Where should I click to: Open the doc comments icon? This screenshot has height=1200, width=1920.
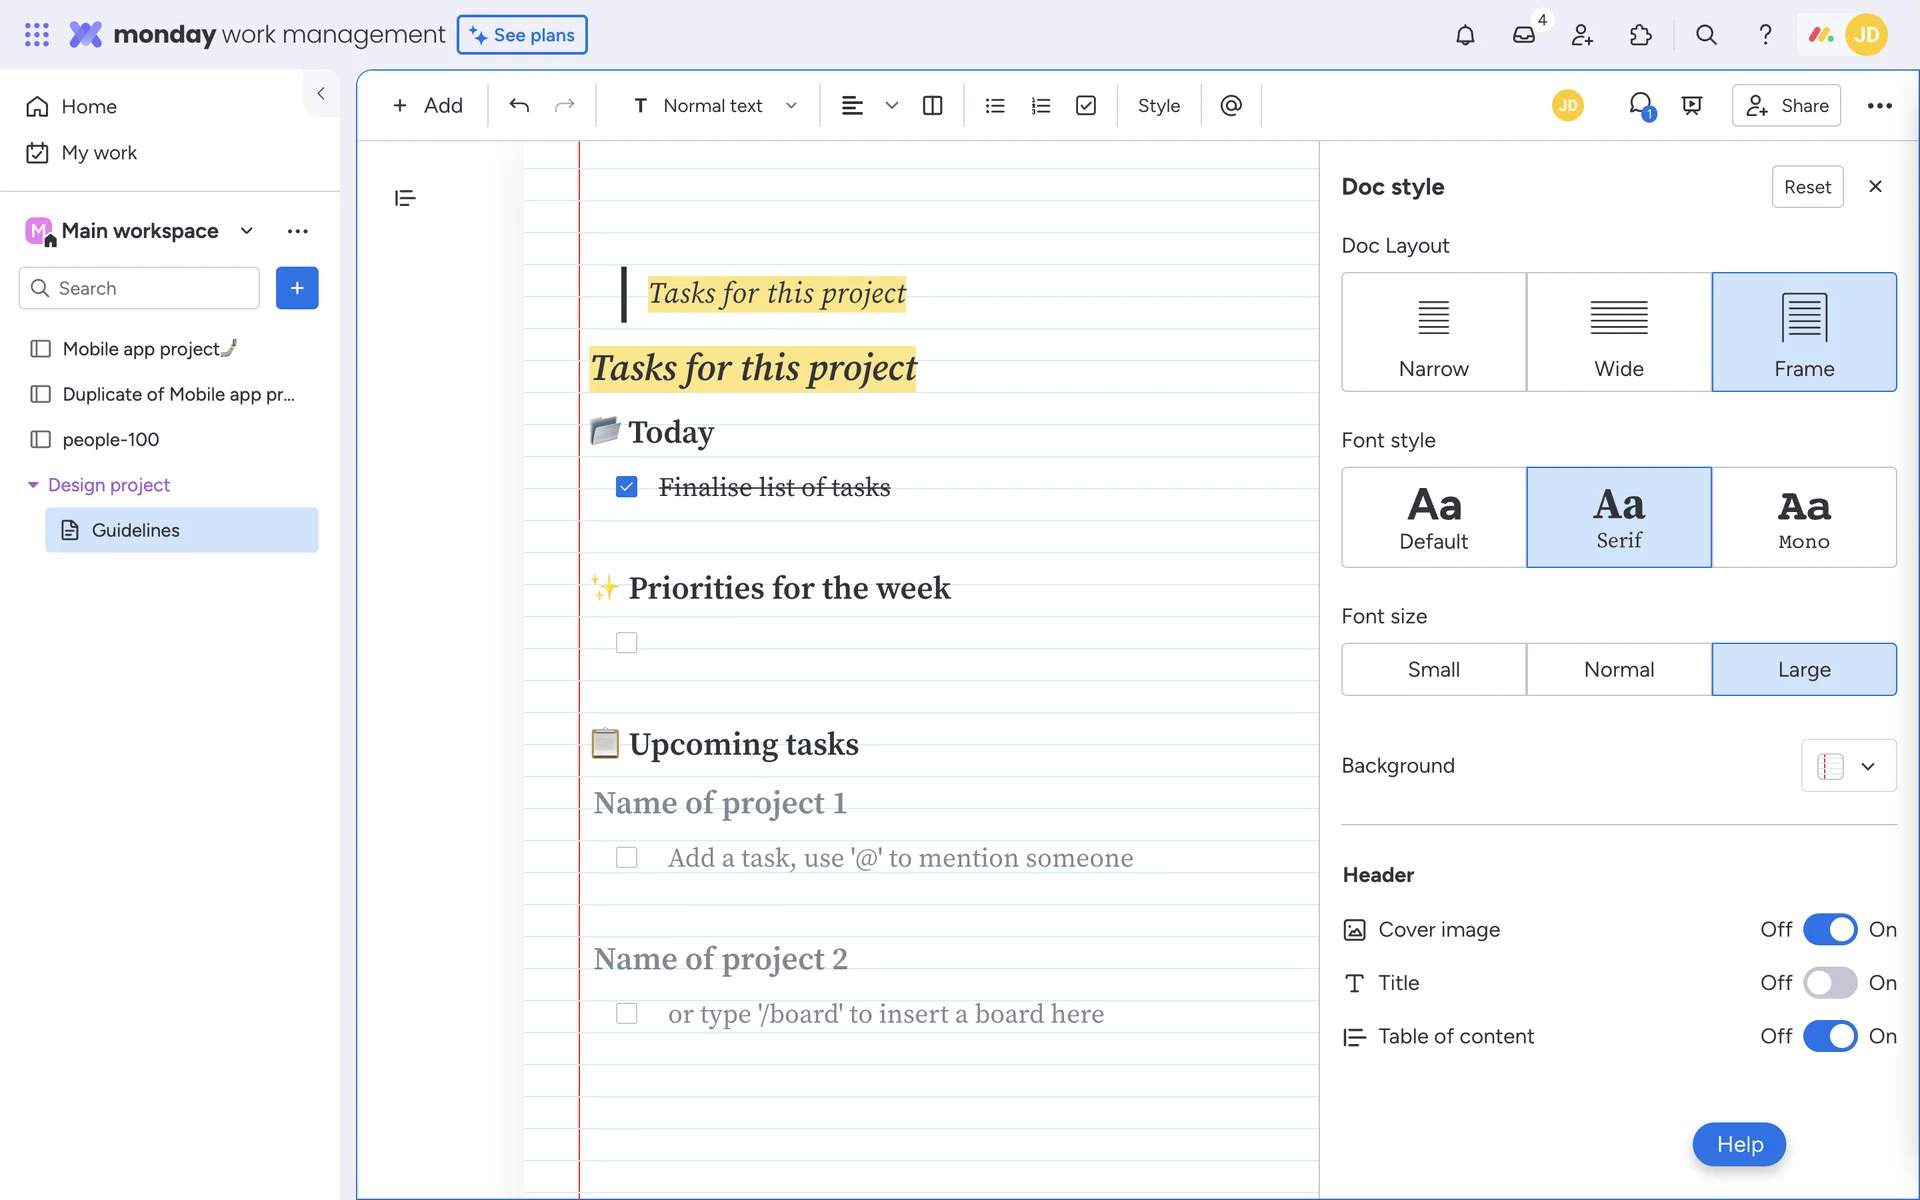point(1640,105)
